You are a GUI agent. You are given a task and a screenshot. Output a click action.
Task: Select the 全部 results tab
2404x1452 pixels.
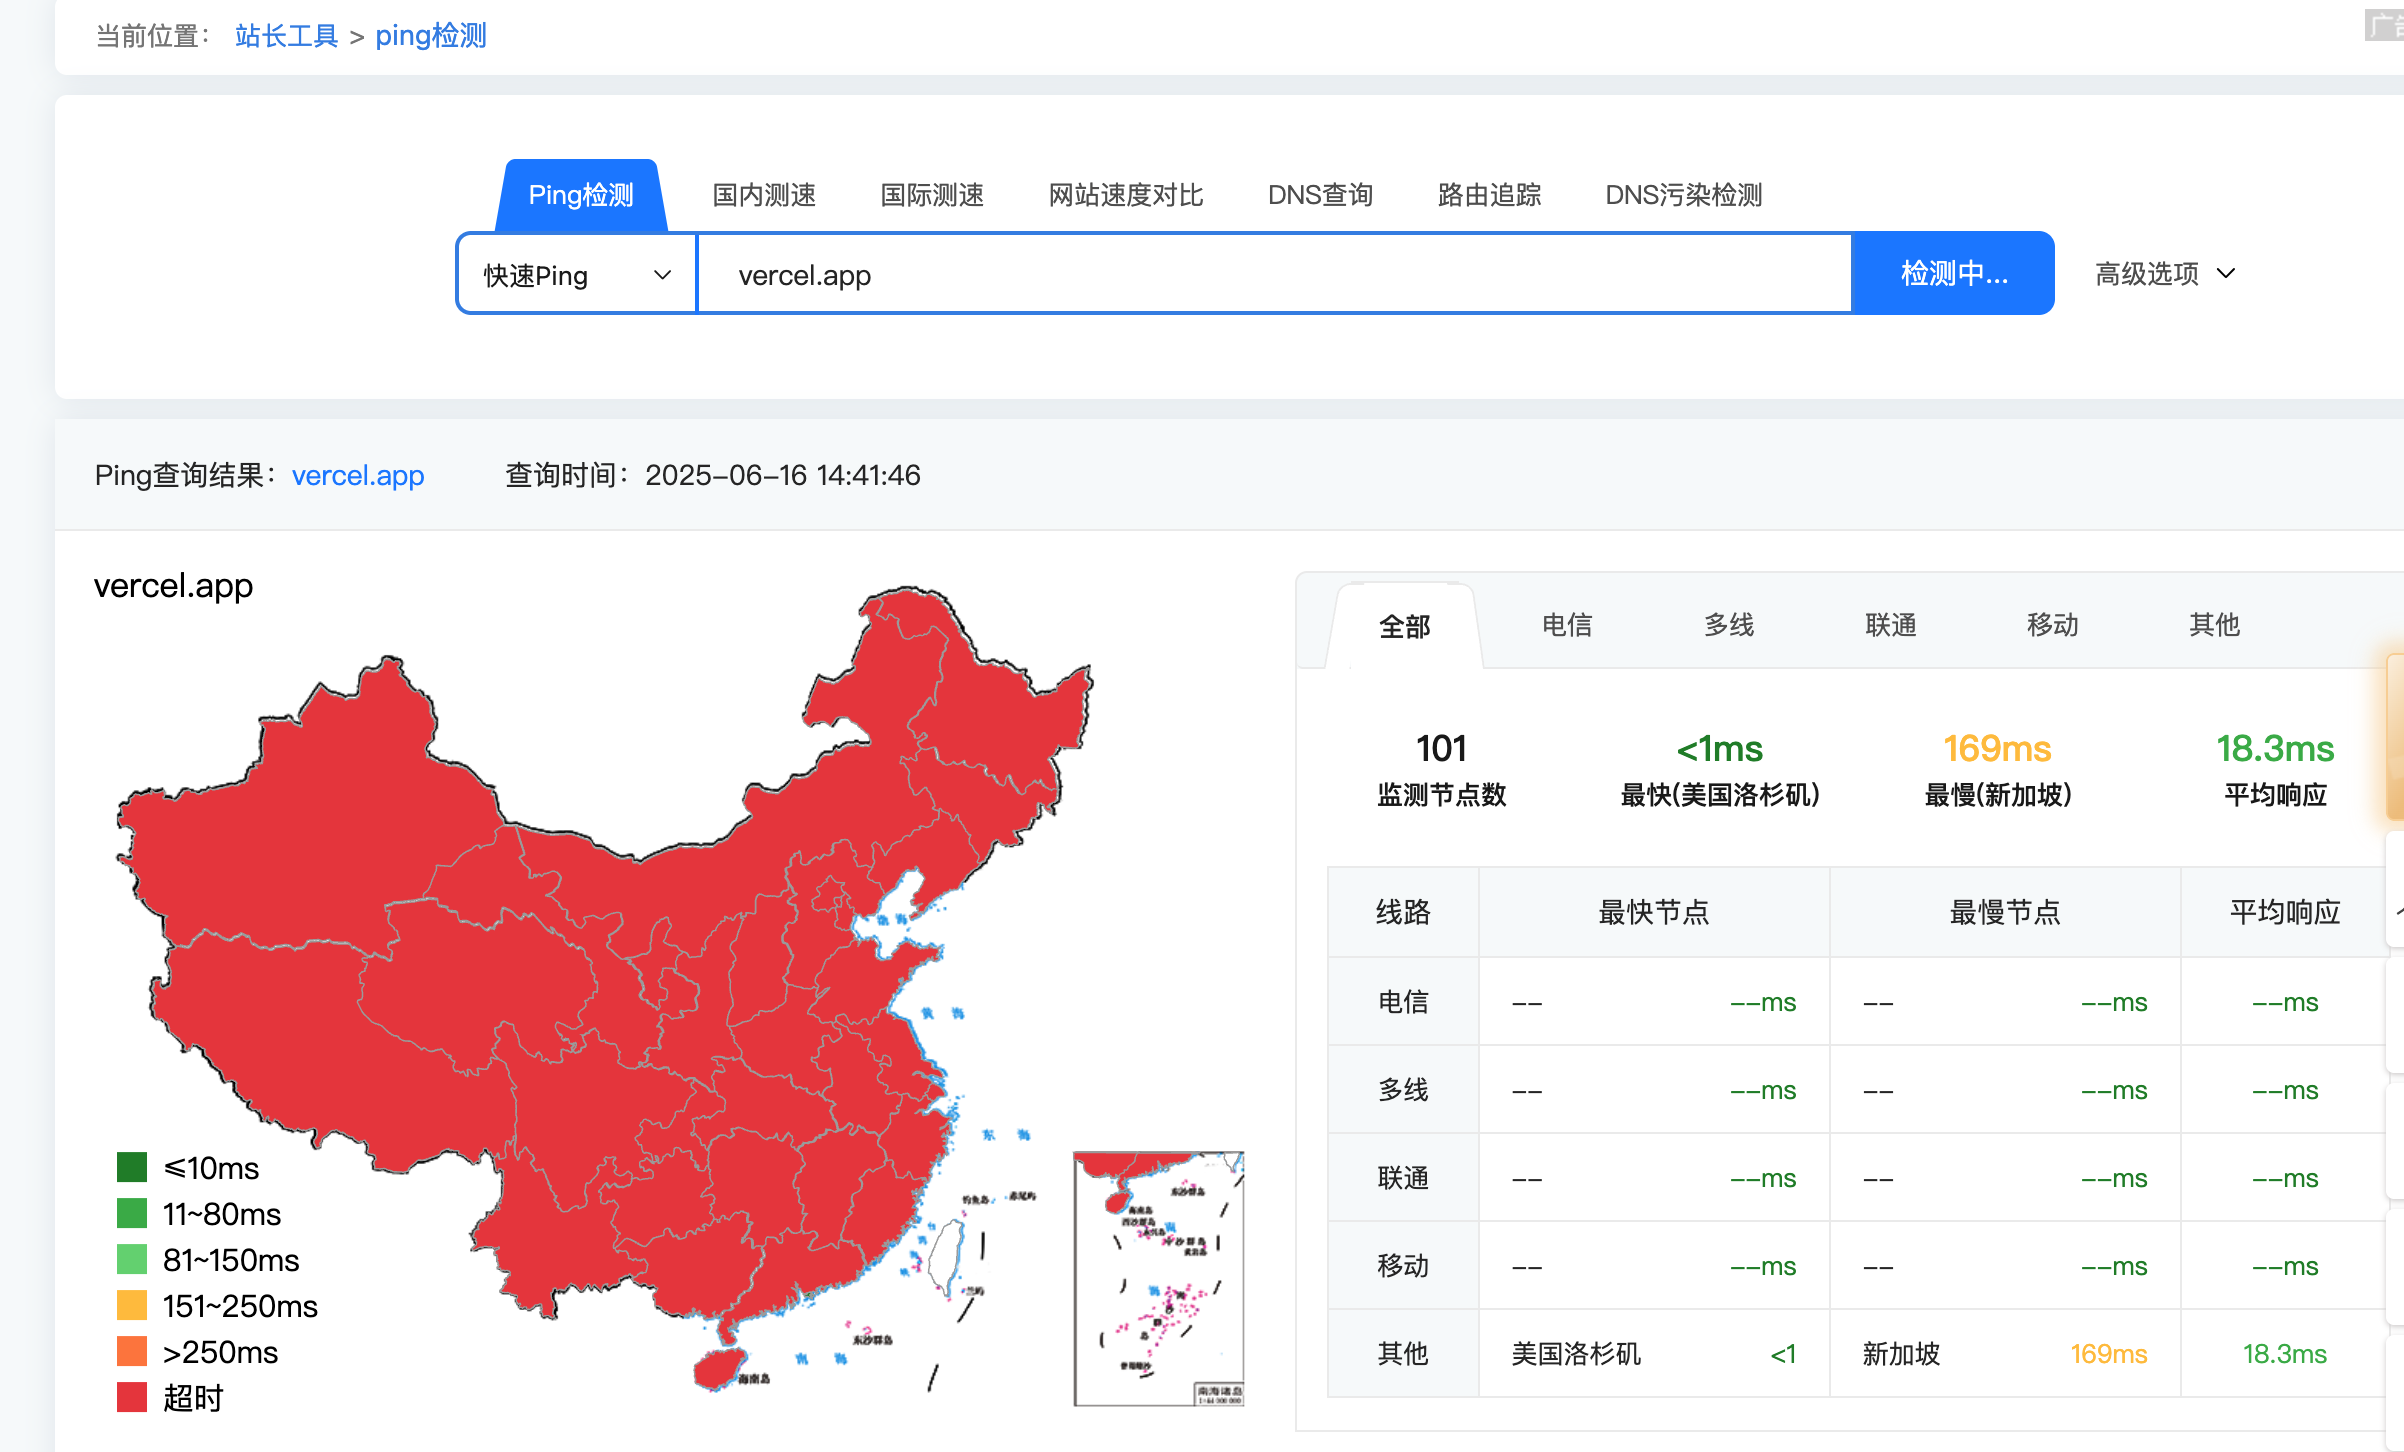tap(1404, 626)
